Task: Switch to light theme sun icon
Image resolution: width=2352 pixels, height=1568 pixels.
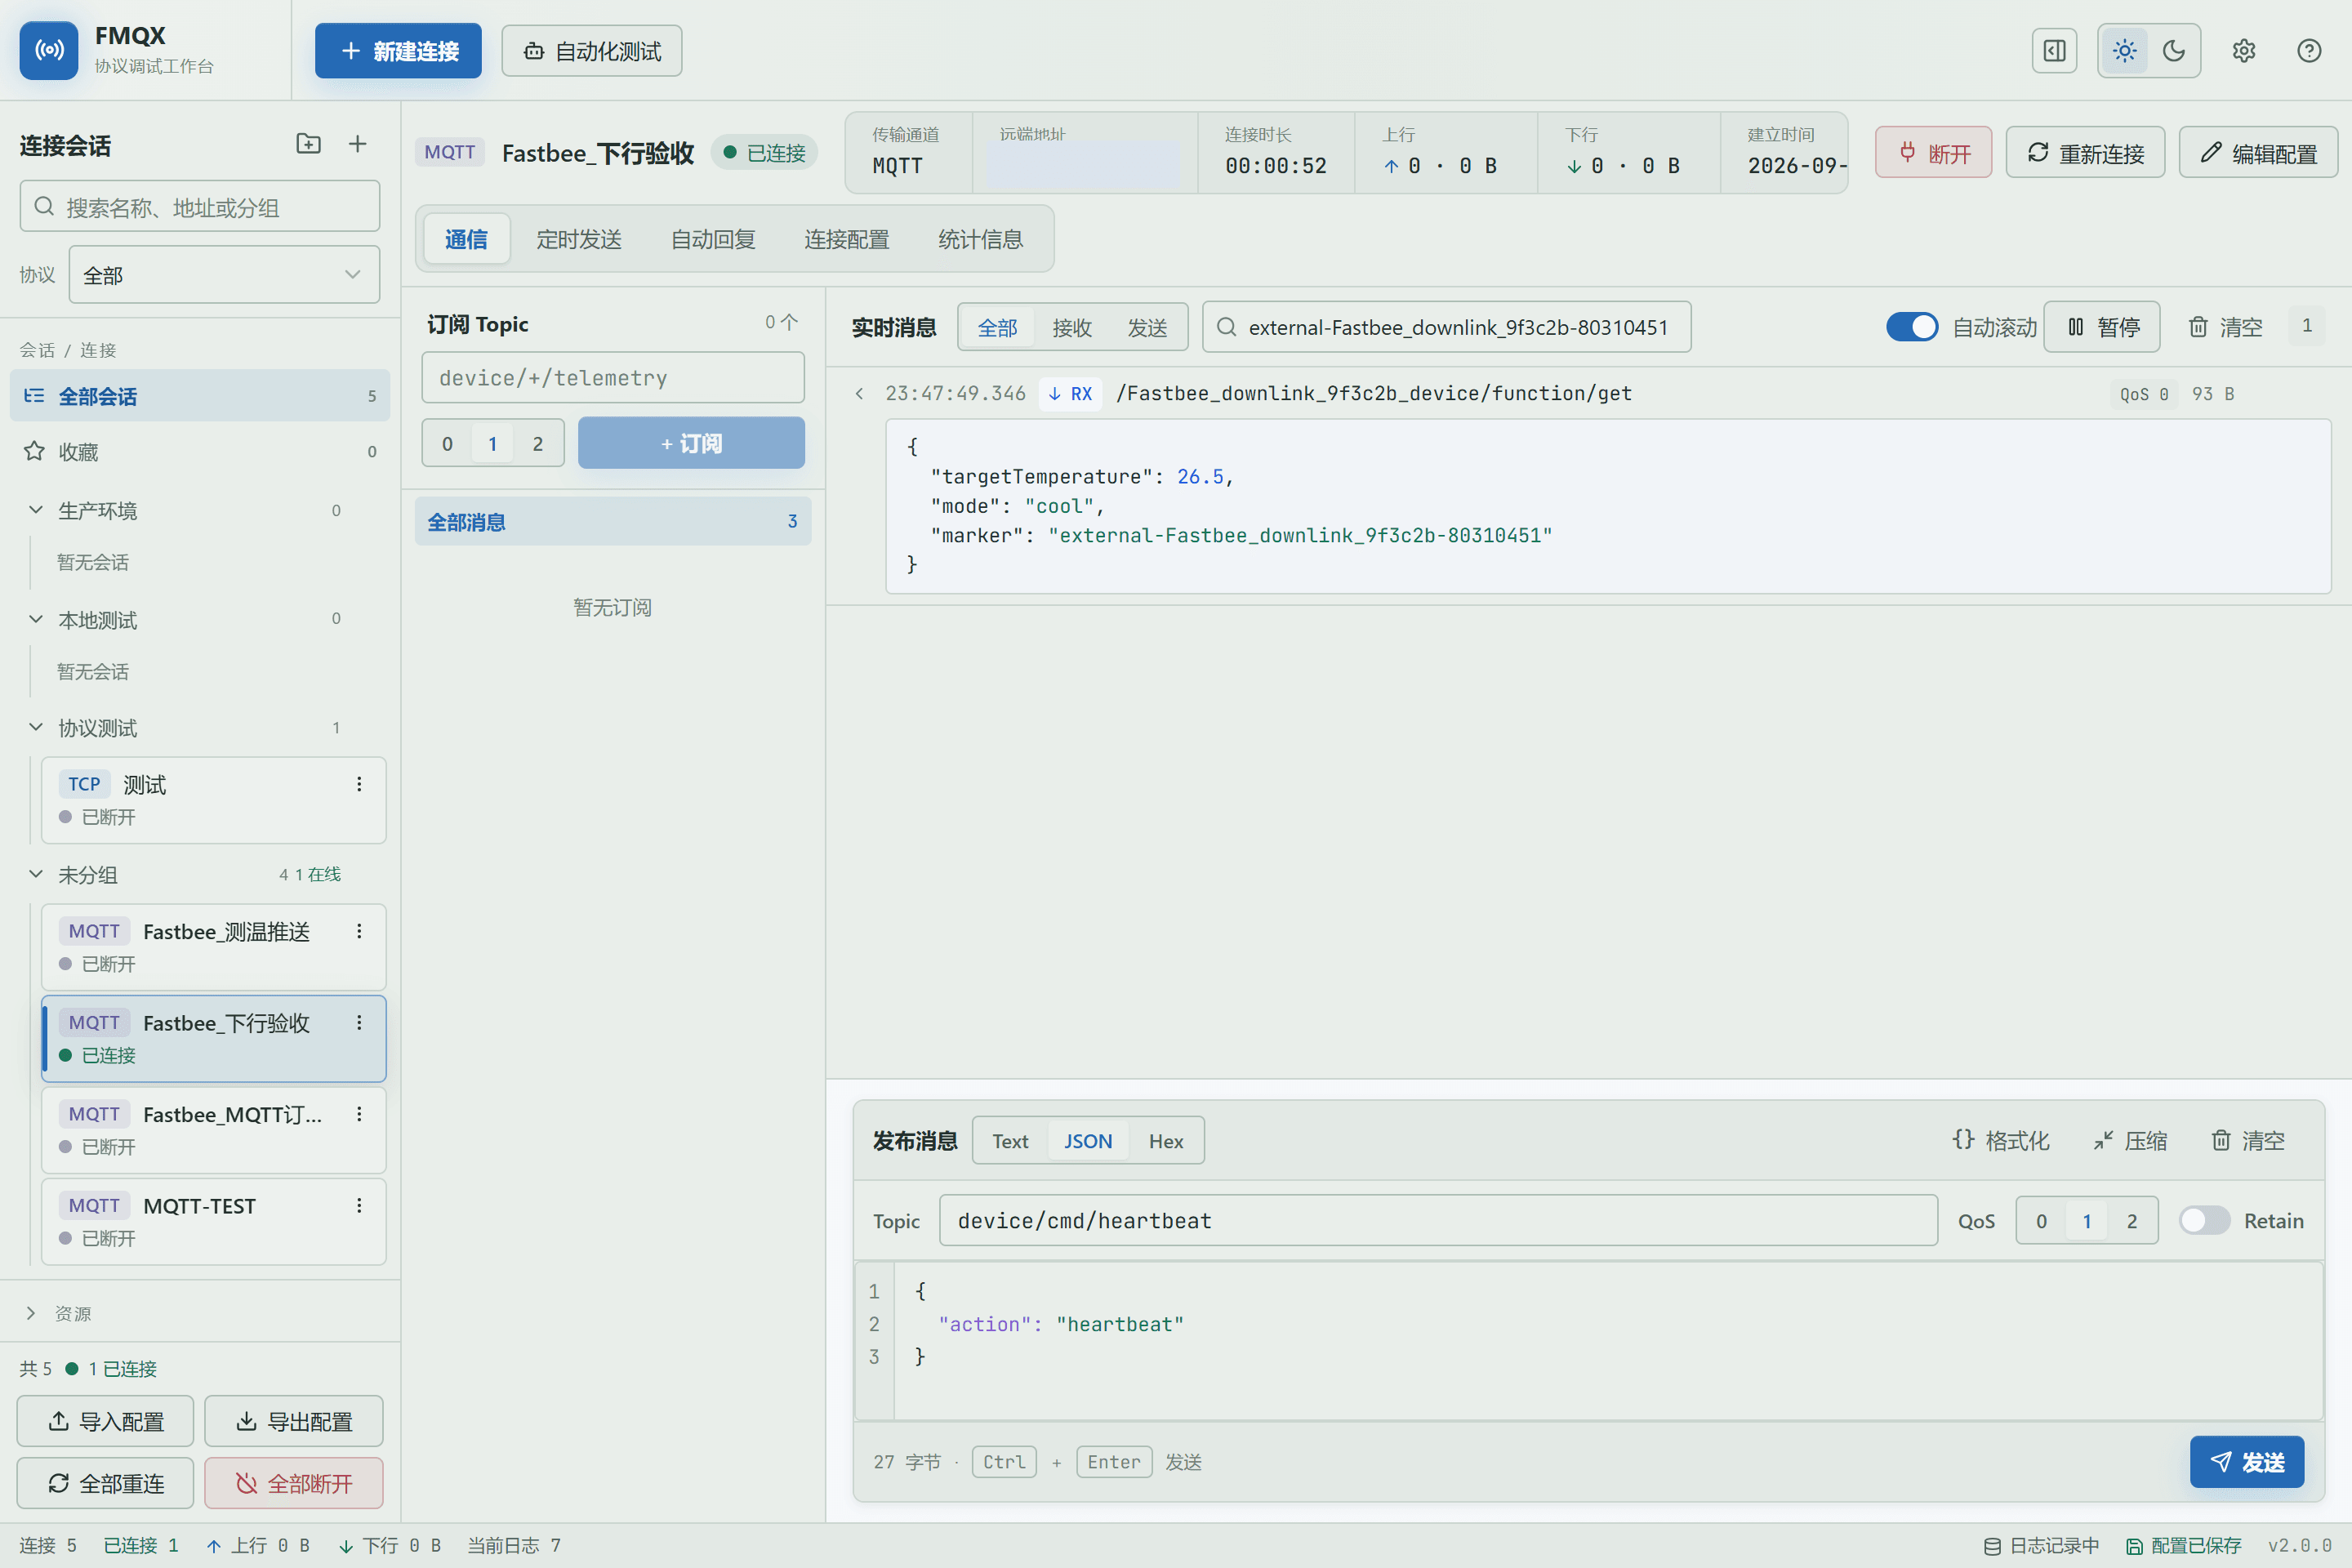Action: (x=2124, y=51)
